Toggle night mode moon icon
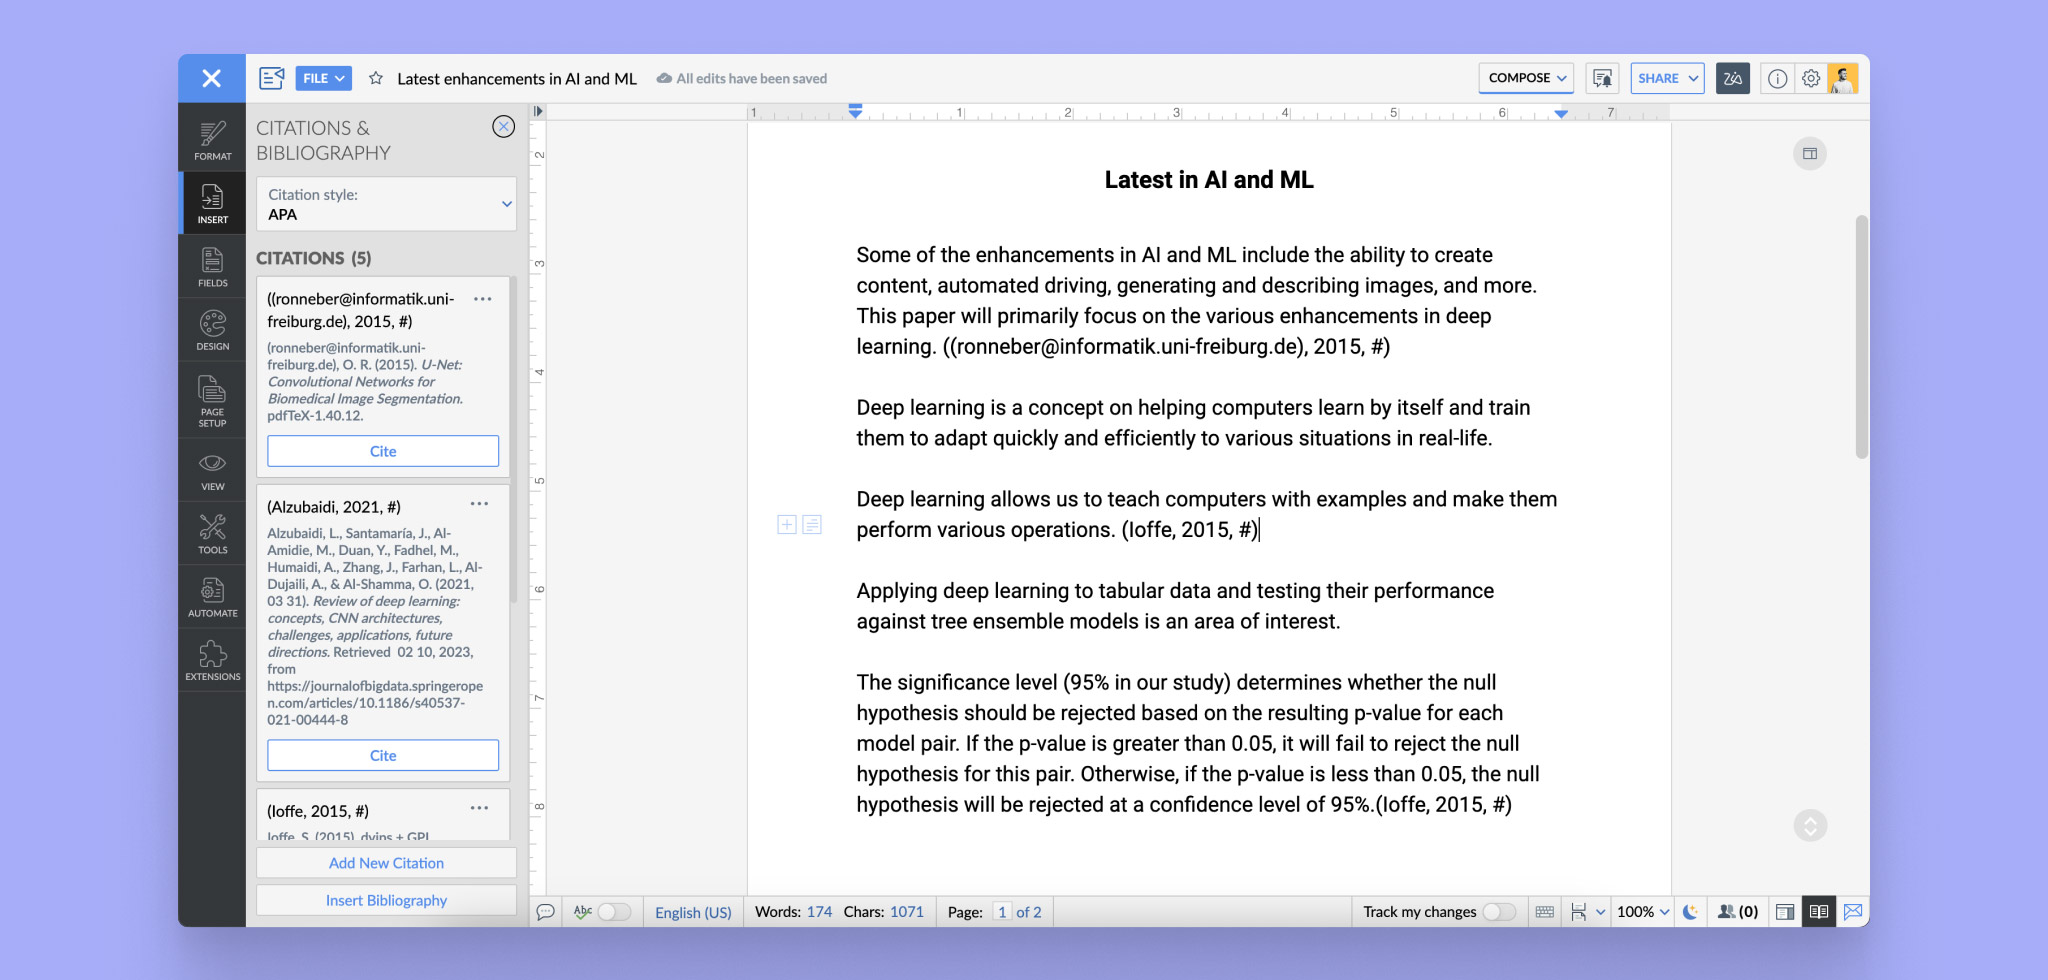Screen dimensions: 2048x980 coord(1690,912)
